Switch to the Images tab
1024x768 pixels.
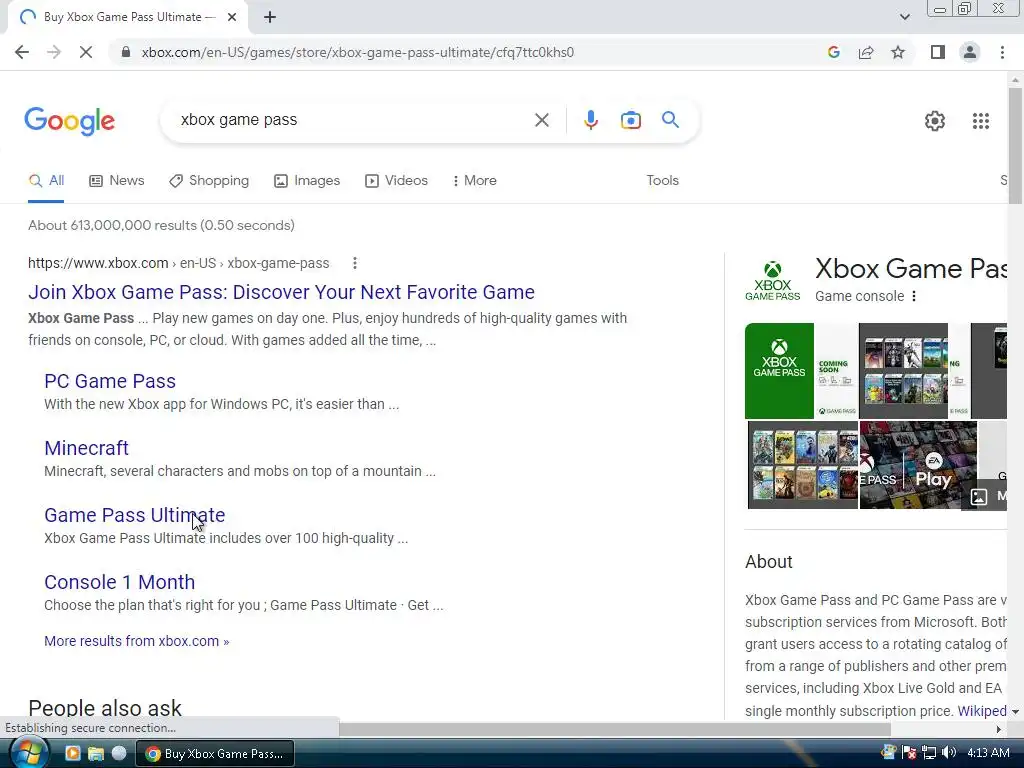tap(307, 181)
